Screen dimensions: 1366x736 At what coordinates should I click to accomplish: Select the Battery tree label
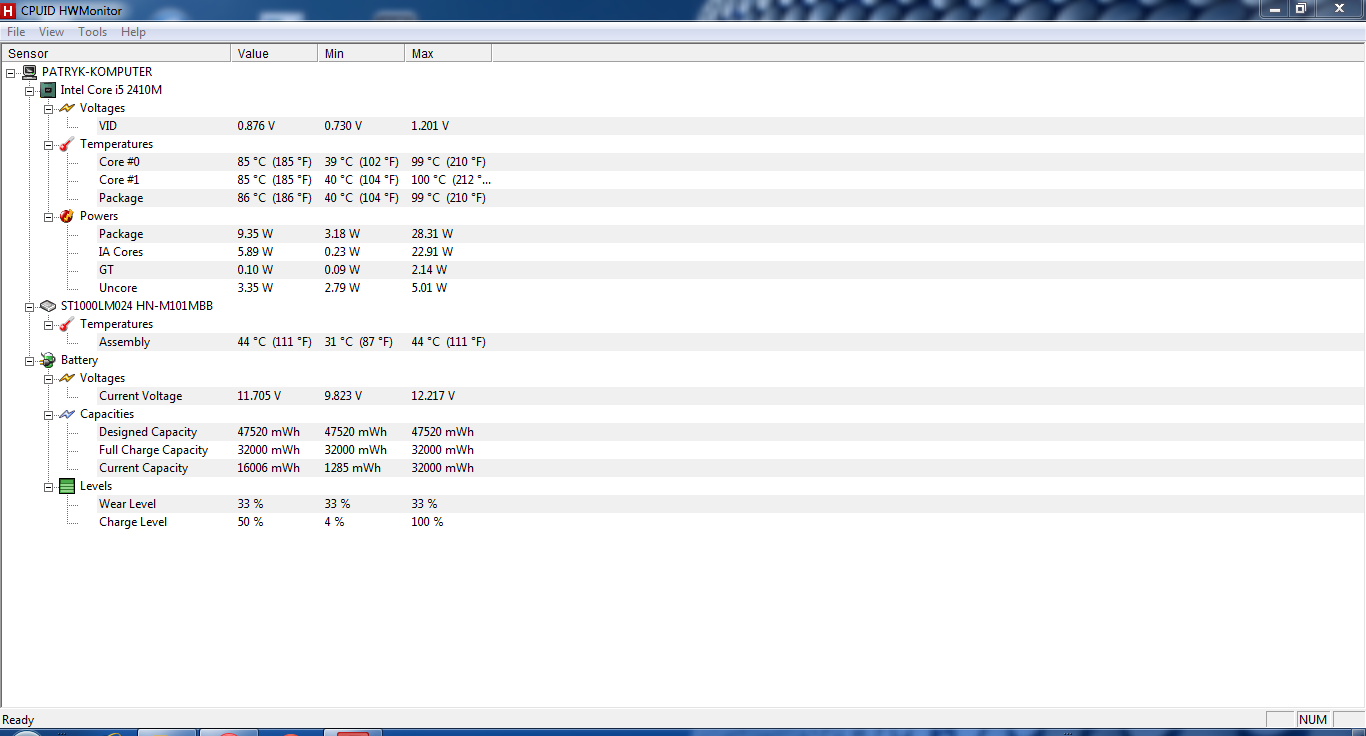pyautogui.click(x=79, y=360)
